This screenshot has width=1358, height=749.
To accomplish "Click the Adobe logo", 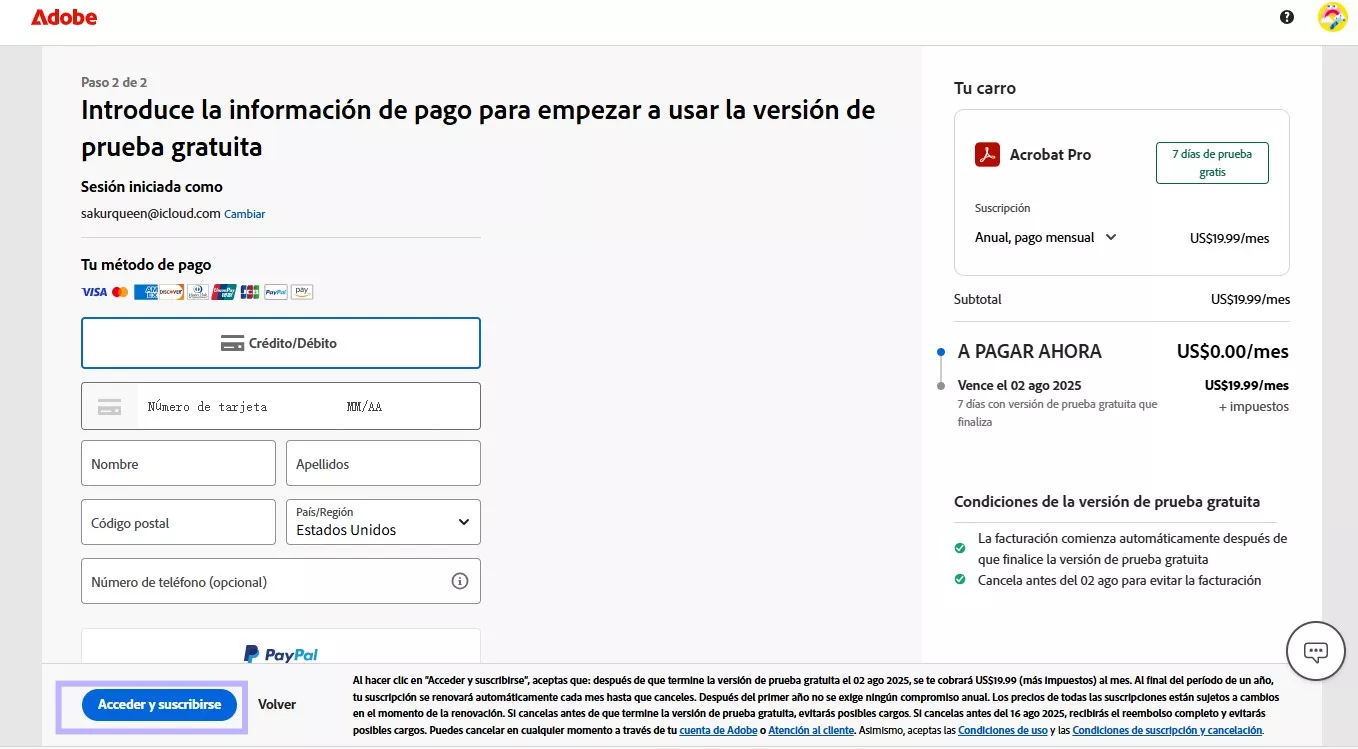I will coord(64,17).
